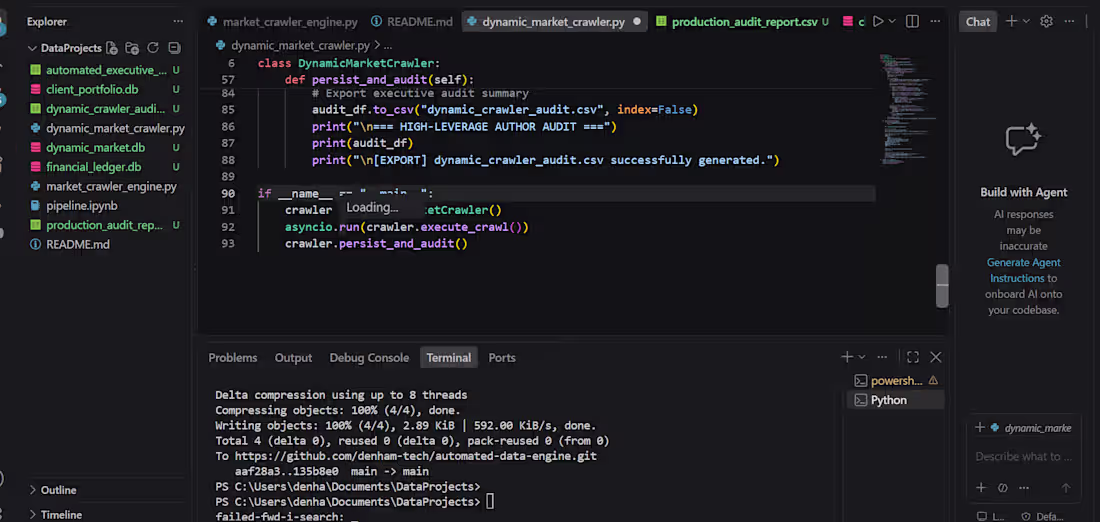Screen dimensions: 1100x522
Task: Open the Local session target picker in chat
Action: coord(991,516)
